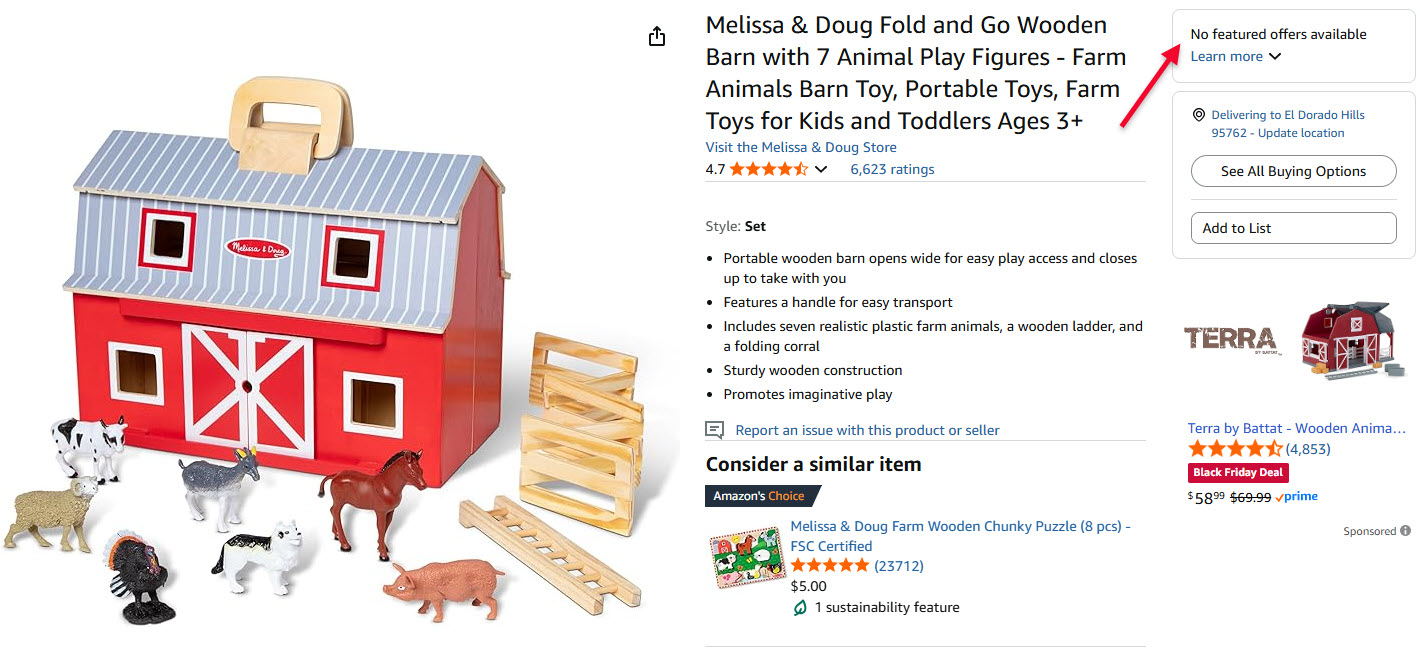This screenshot has width=1420, height=662.
Task: Expand the rating breakdown chevron
Action: pos(821,170)
